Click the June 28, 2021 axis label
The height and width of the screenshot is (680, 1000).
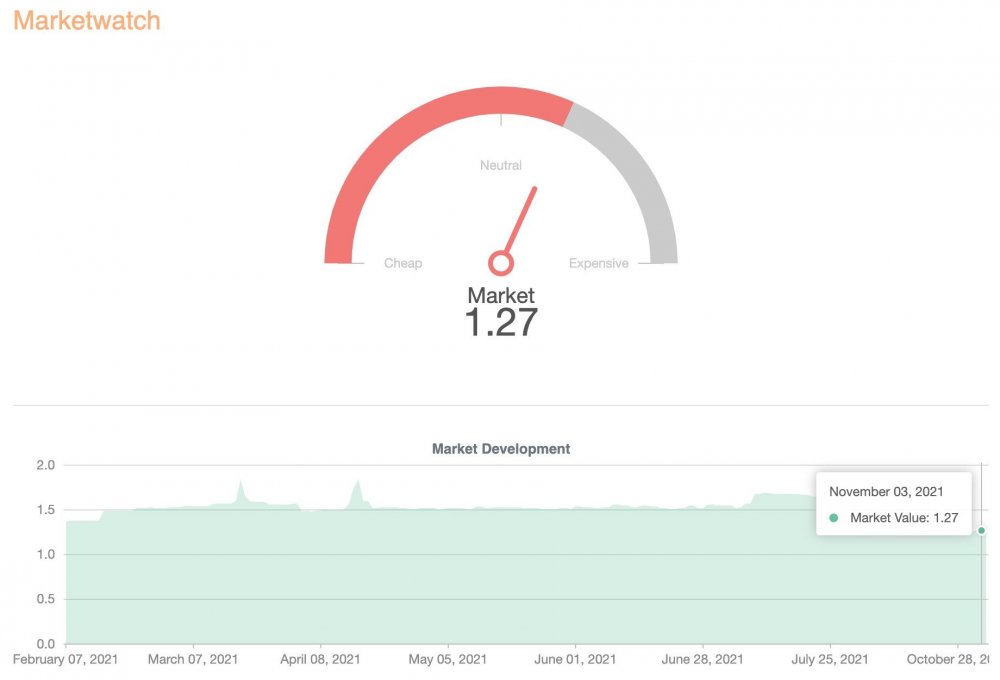[x=702, y=659]
